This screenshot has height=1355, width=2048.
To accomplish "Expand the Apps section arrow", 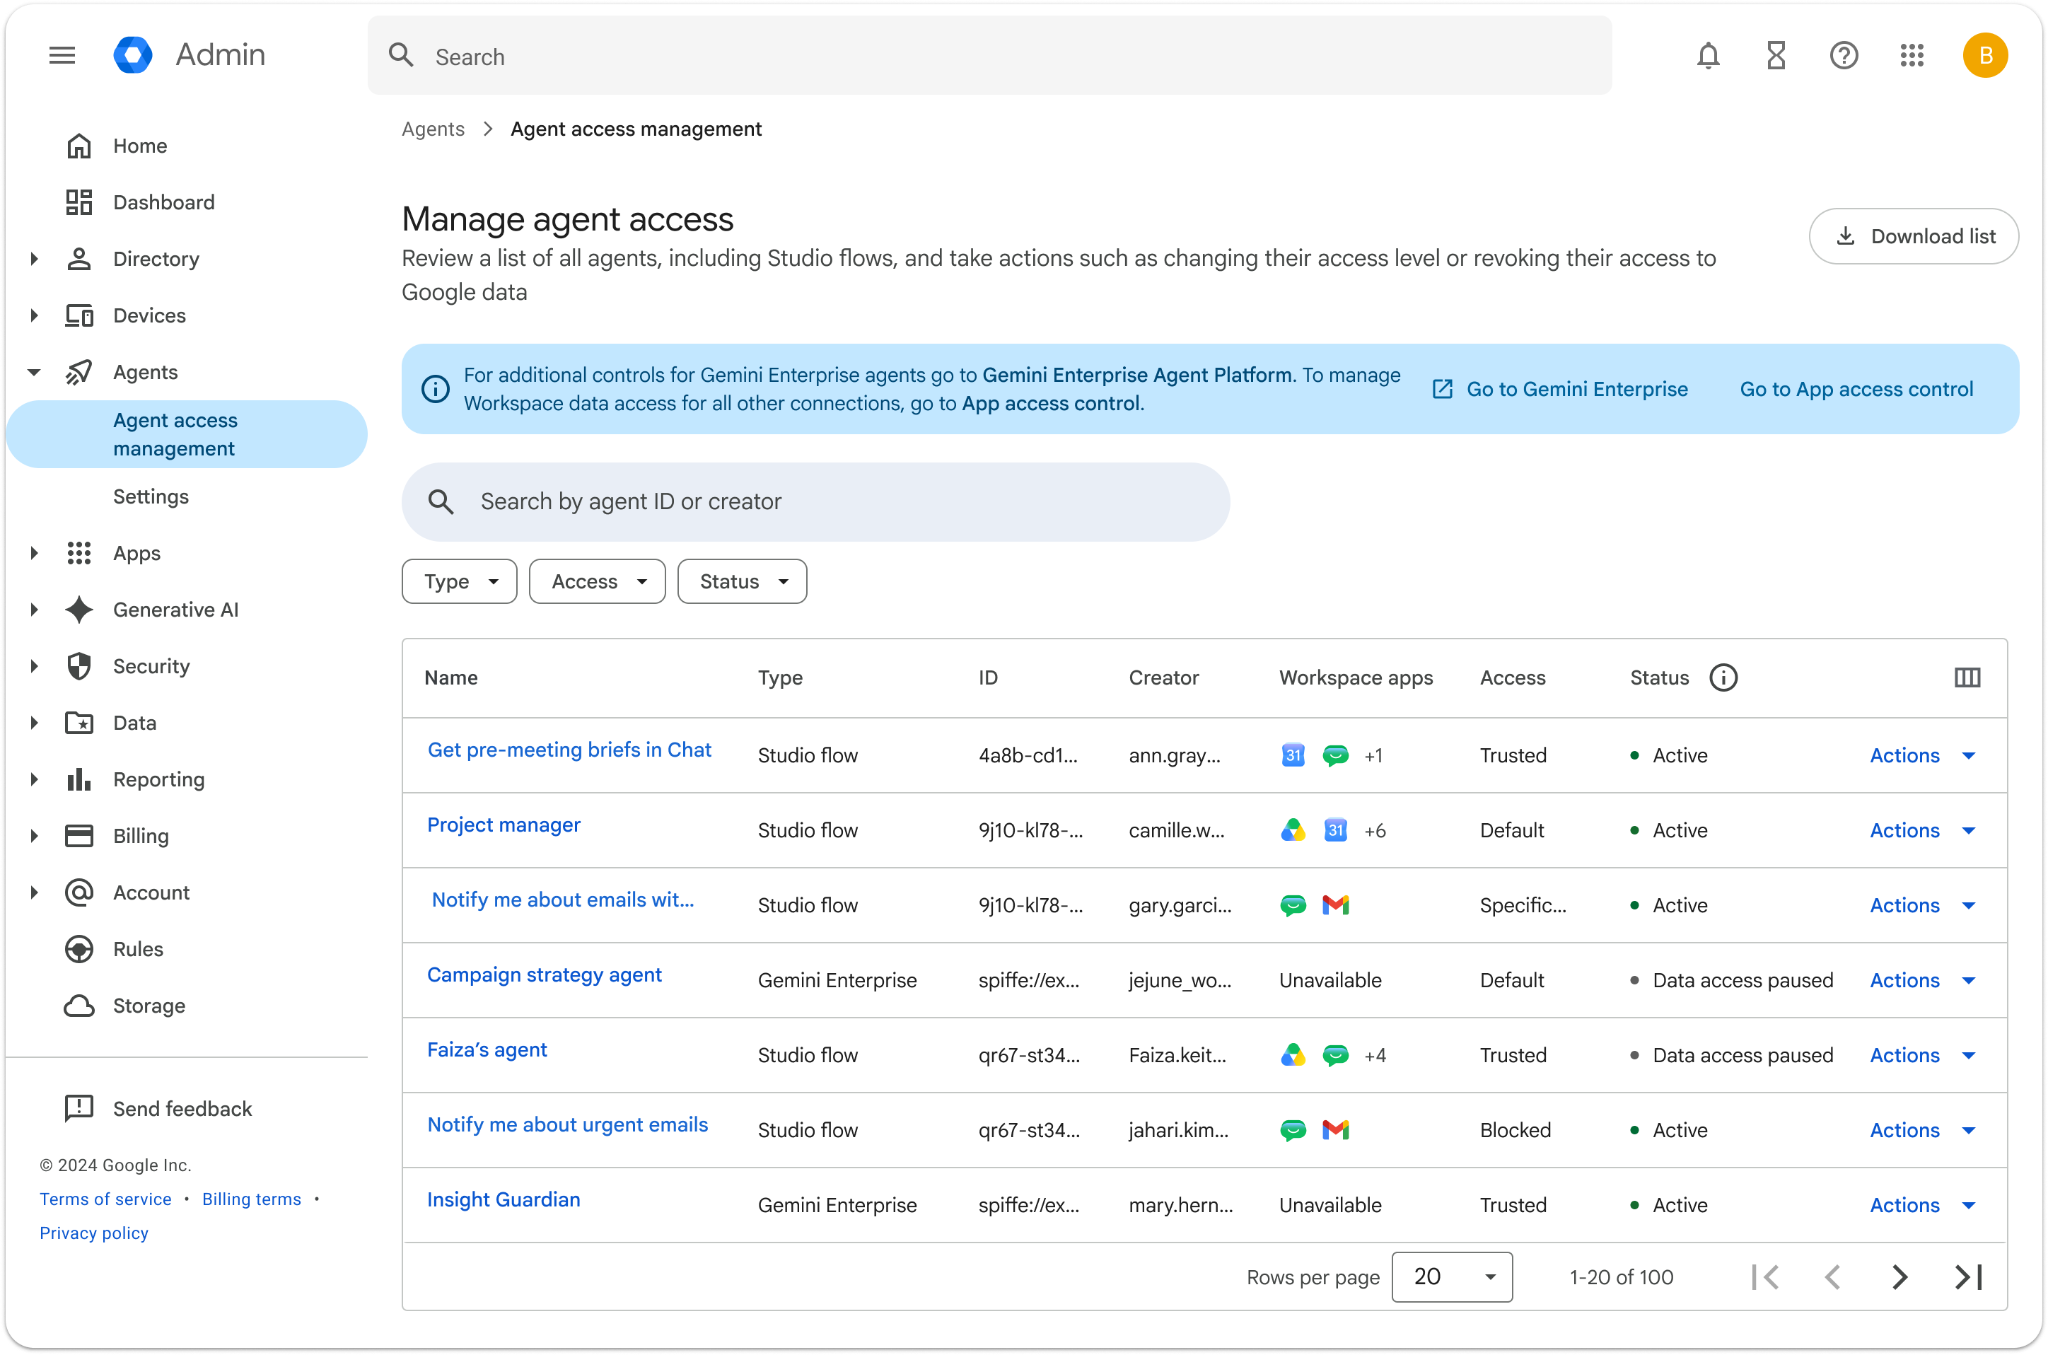I will coord(34,553).
